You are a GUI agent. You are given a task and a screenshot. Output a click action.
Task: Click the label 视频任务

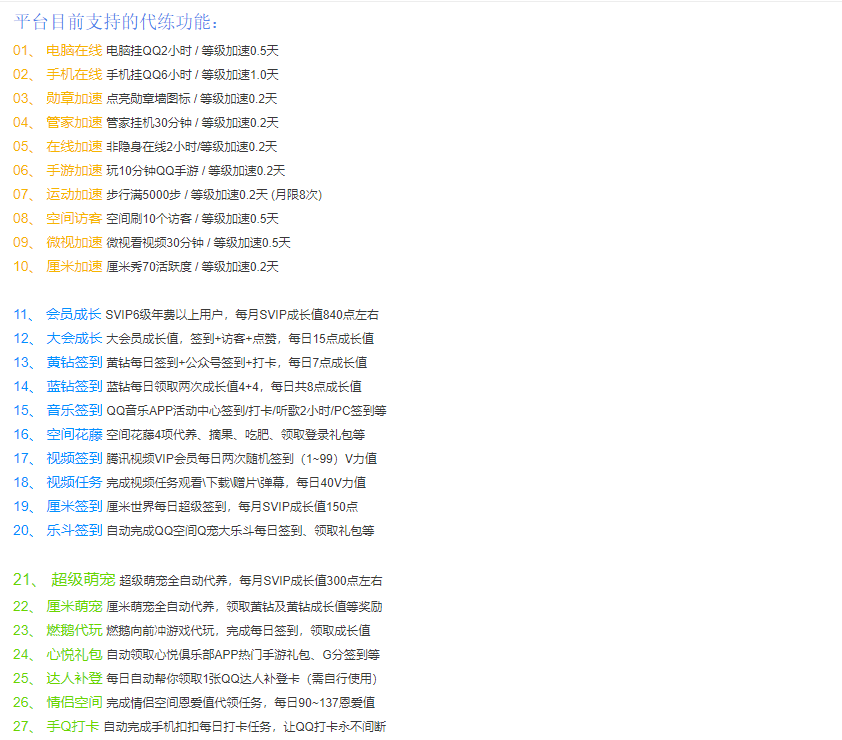click(x=74, y=482)
